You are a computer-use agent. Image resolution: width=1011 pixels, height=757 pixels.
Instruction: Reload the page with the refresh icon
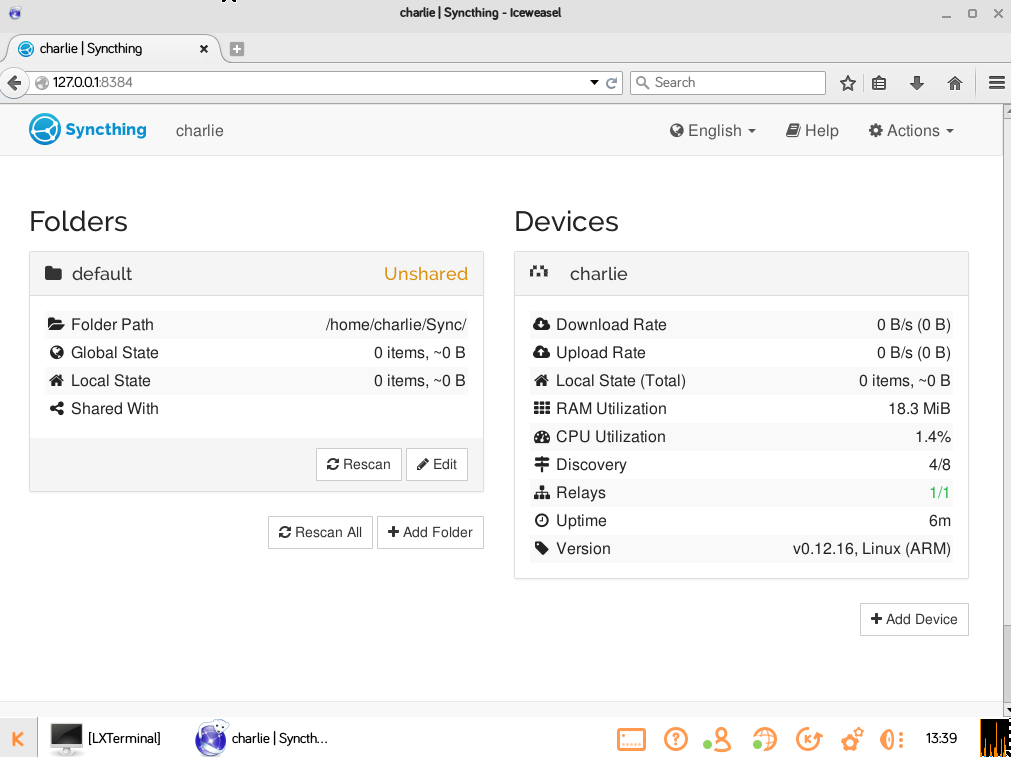[x=612, y=83]
